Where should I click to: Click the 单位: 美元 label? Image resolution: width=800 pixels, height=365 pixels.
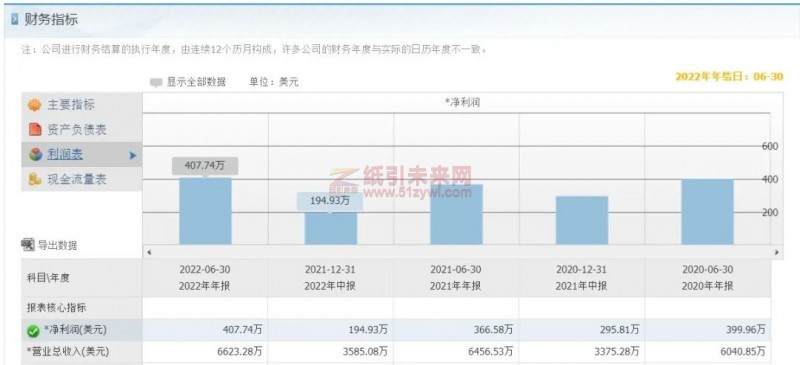click(273, 82)
